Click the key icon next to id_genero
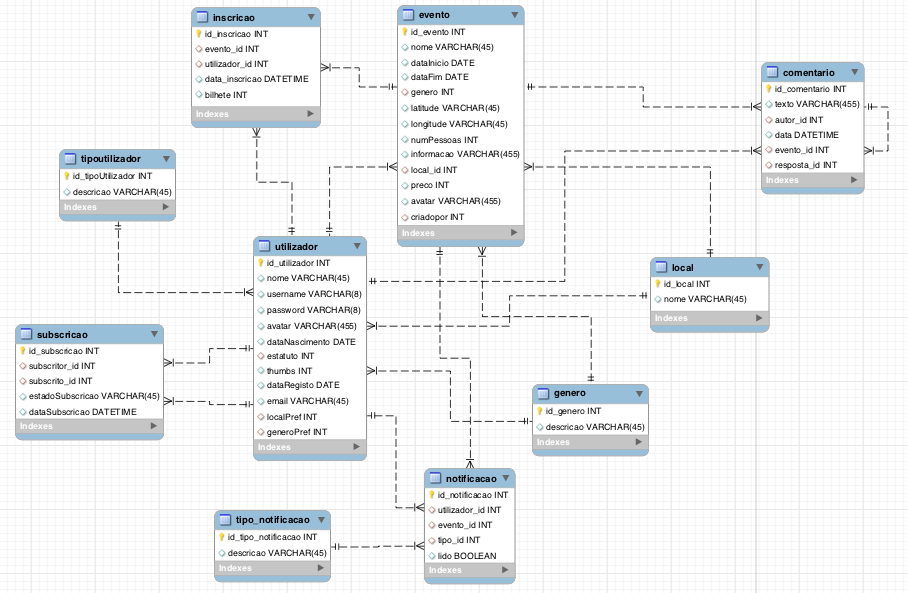 540,411
